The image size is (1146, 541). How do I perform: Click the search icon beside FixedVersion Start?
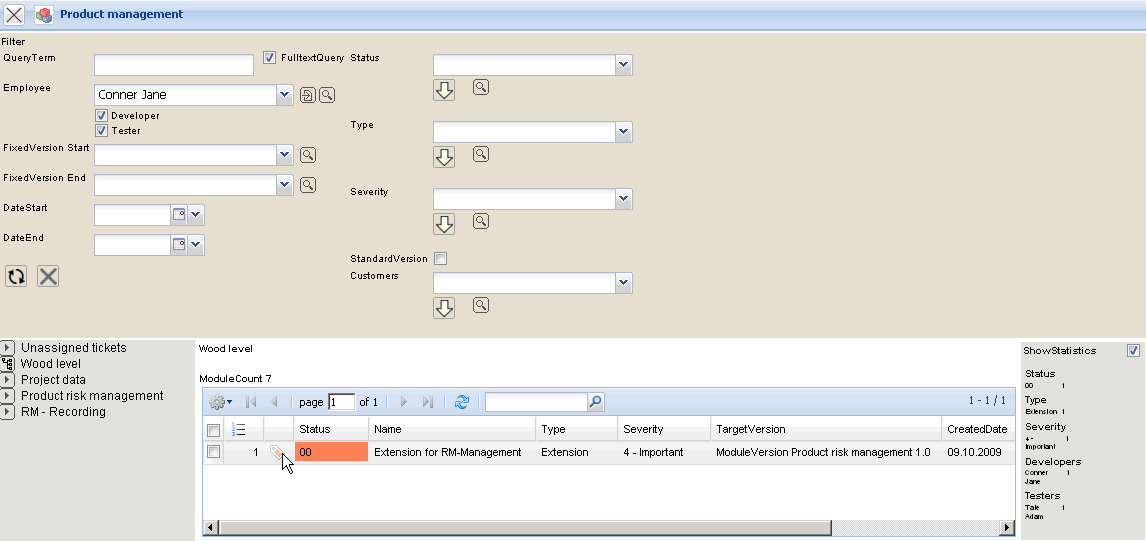tap(308, 155)
